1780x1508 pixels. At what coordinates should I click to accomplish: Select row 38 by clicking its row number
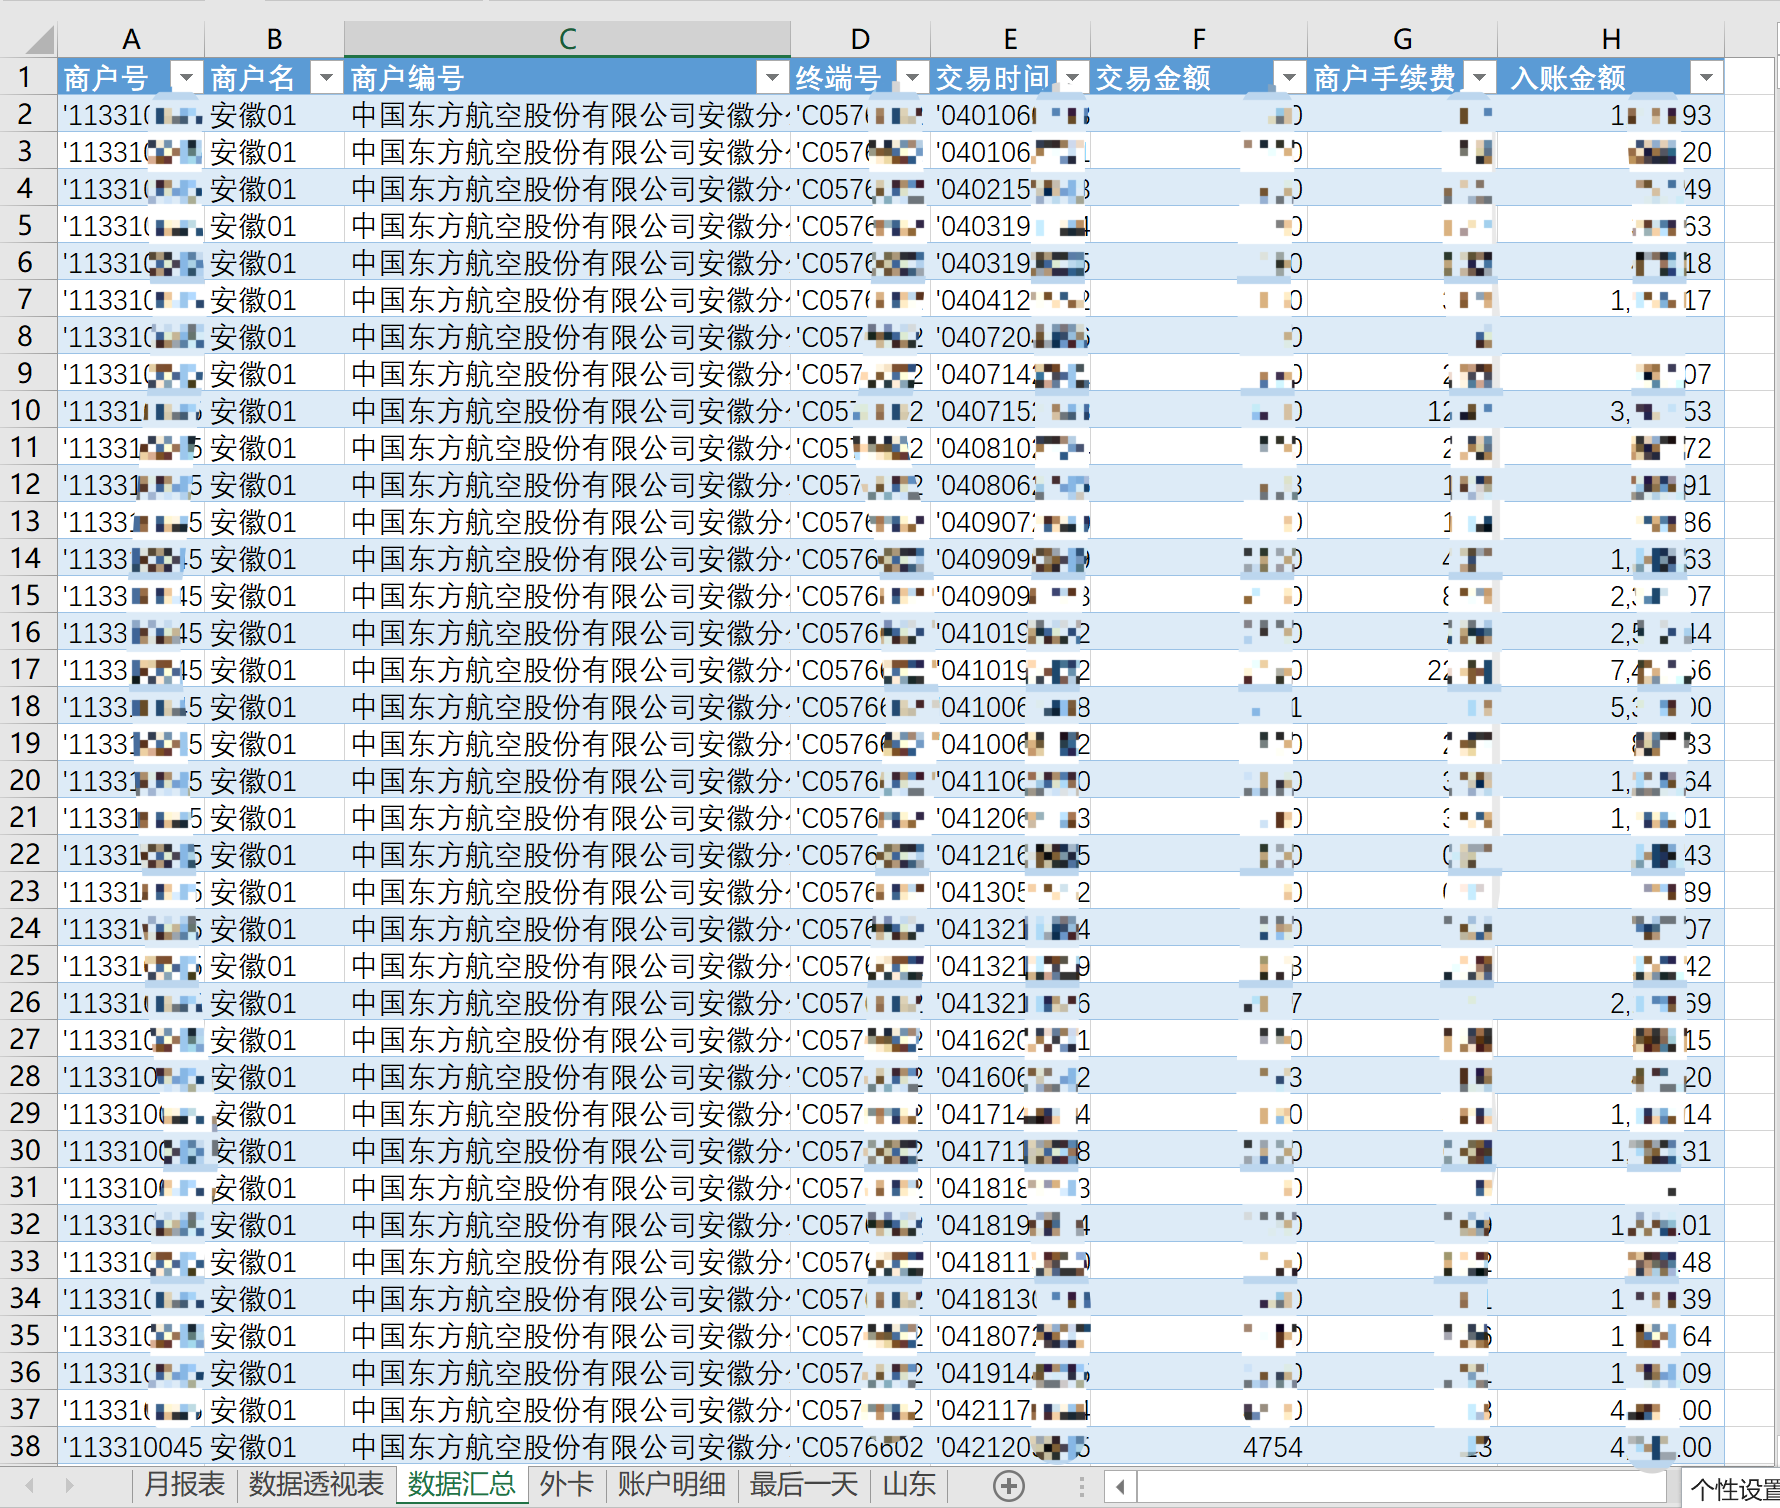(x=27, y=1447)
